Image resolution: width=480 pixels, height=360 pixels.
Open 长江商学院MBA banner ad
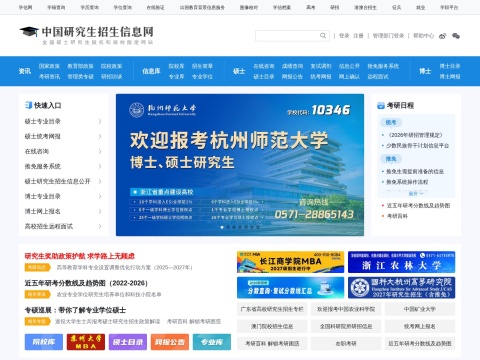(x=290, y=262)
